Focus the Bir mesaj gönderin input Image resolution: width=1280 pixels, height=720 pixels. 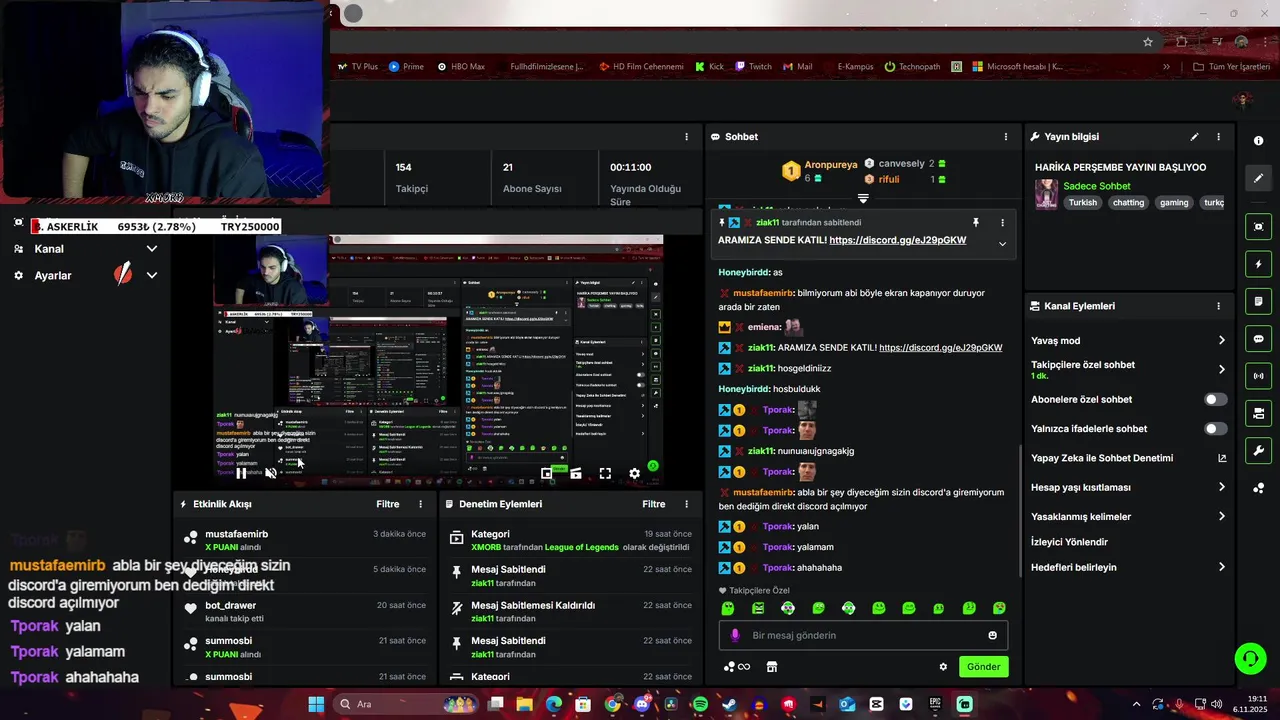pyautogui.click(x=863, y=635)
